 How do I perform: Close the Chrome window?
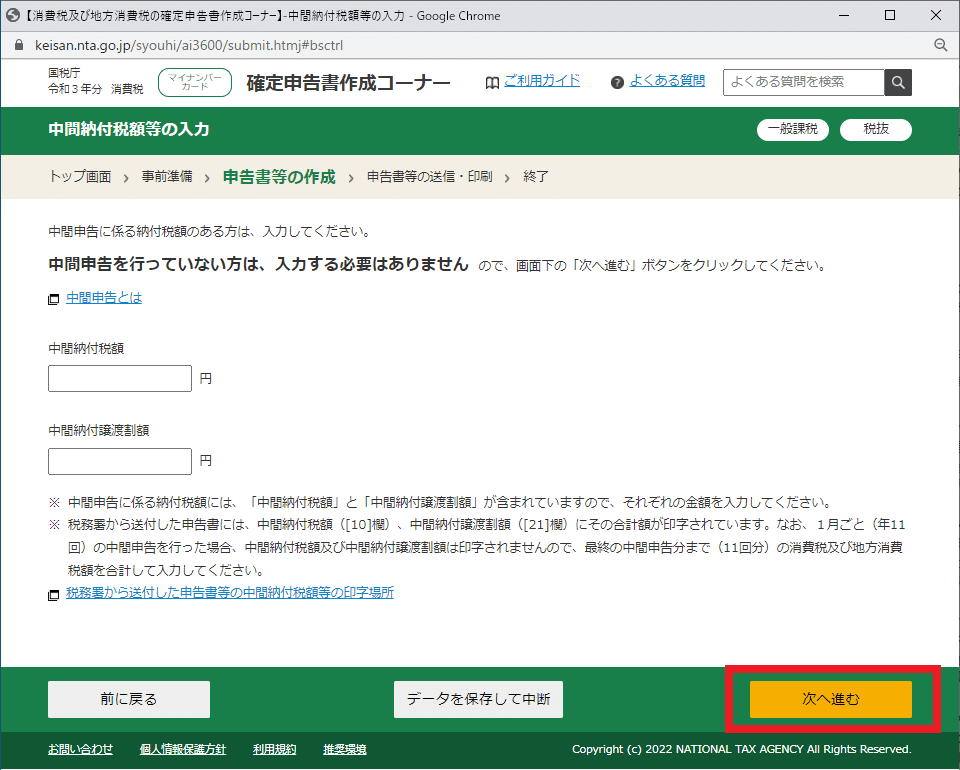tap(936, 15)
